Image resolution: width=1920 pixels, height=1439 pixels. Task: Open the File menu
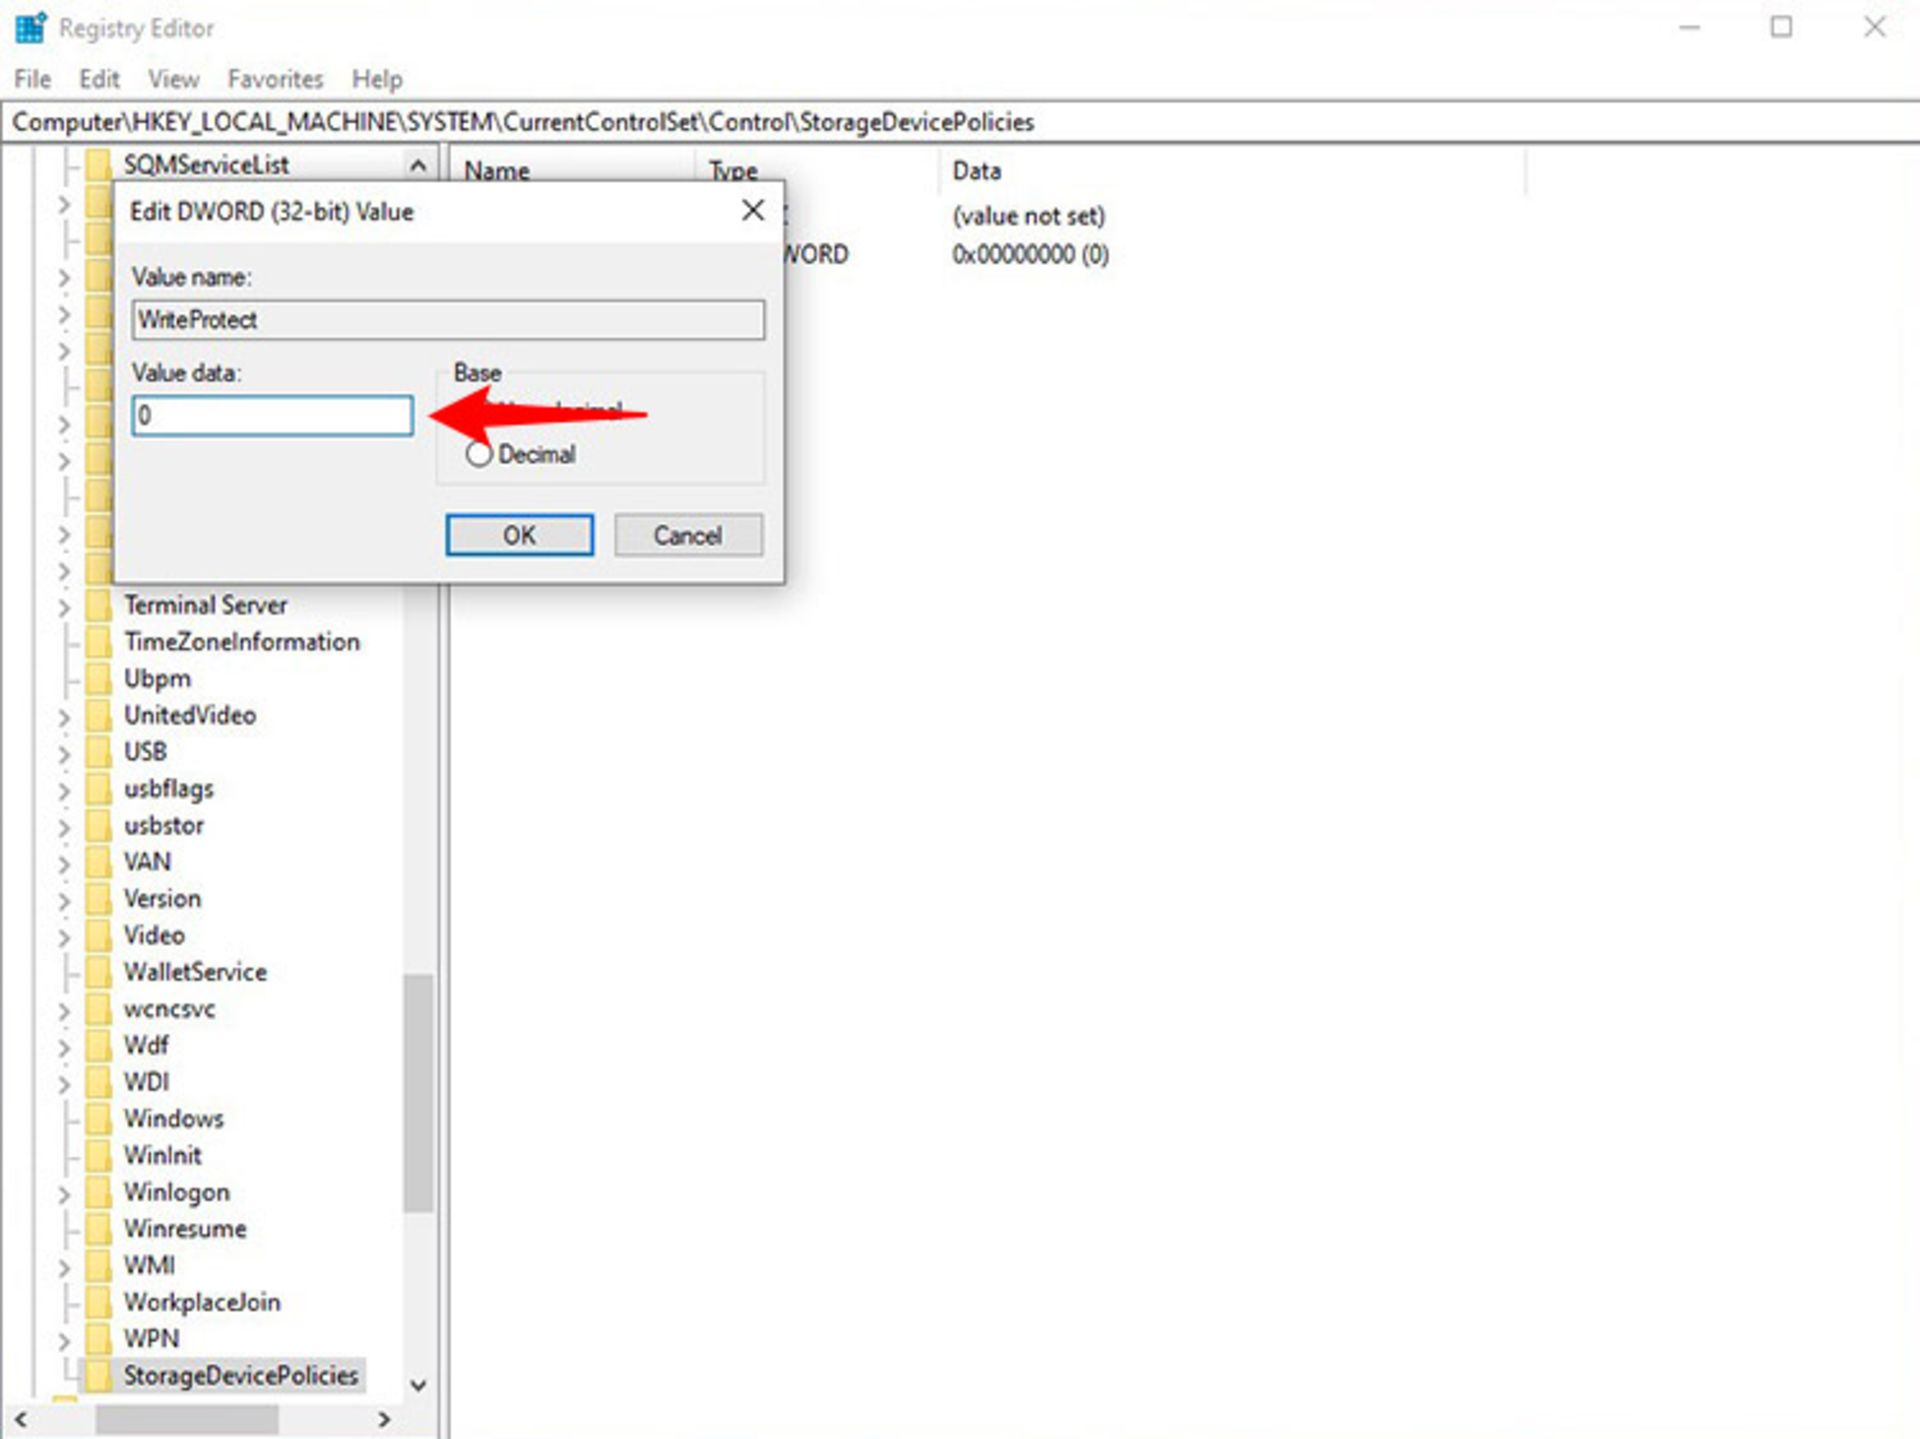tap(32, 79)
